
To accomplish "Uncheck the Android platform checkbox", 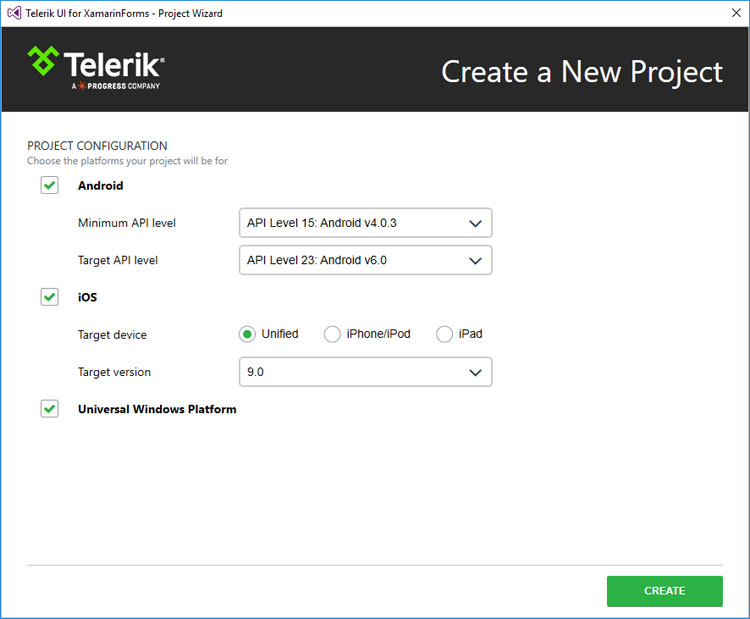I will tap(49, 185).
